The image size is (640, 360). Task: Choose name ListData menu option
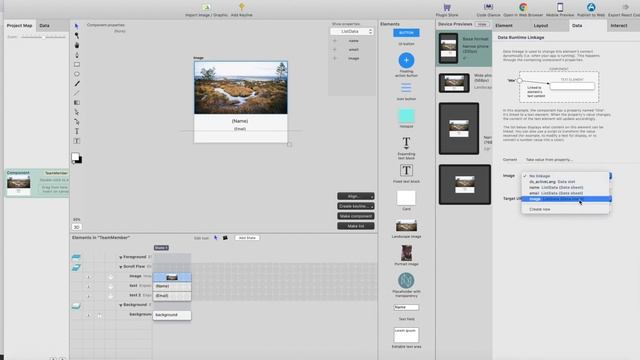[x=566, y=187]
